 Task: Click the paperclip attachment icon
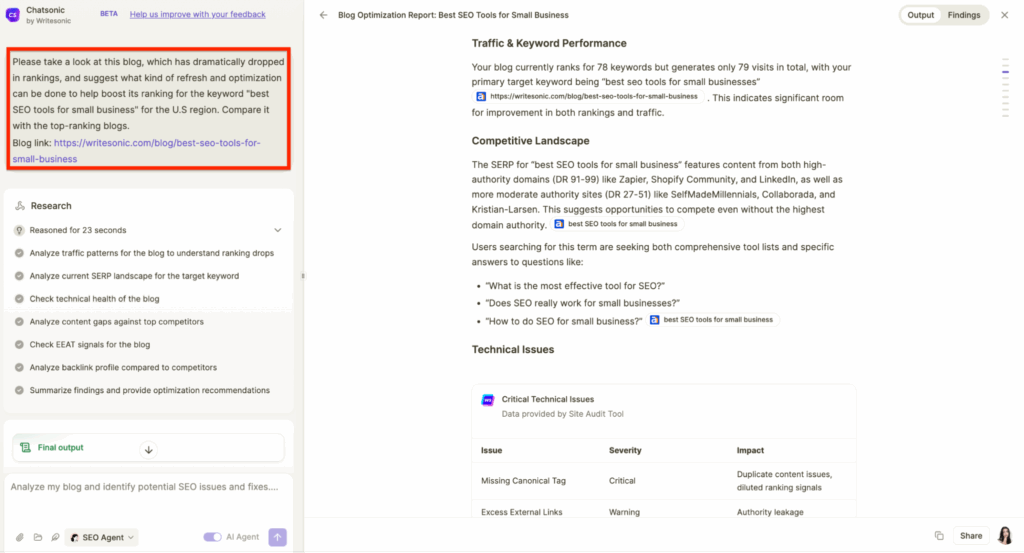pyautogui.click(x=20, y=537)
